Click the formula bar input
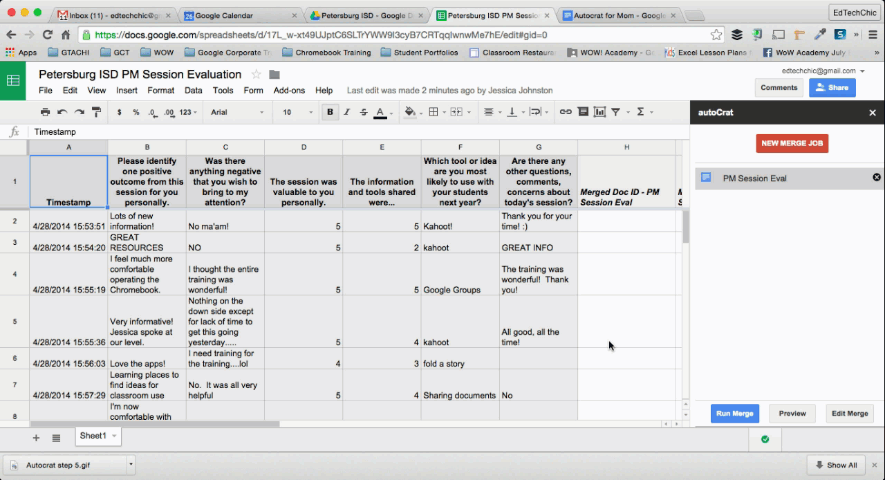The height and width of the screenshot is (480, 885). click(x=358, y=132)
